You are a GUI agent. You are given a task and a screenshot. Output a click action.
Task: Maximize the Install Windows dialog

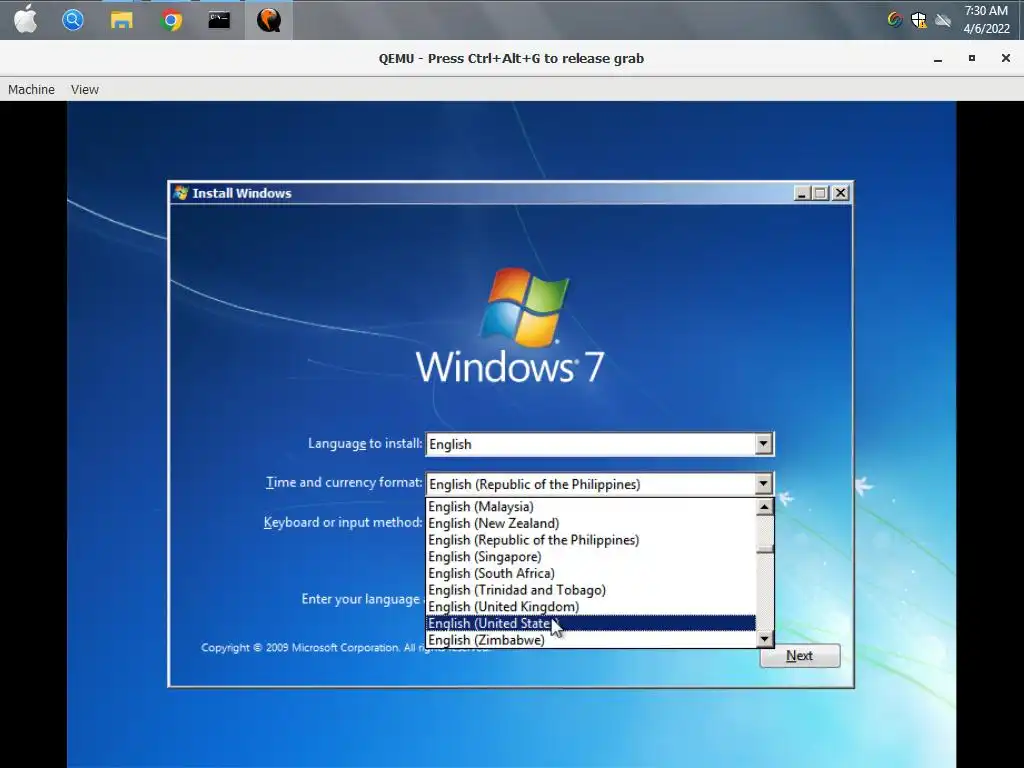(x=821, y=193)
